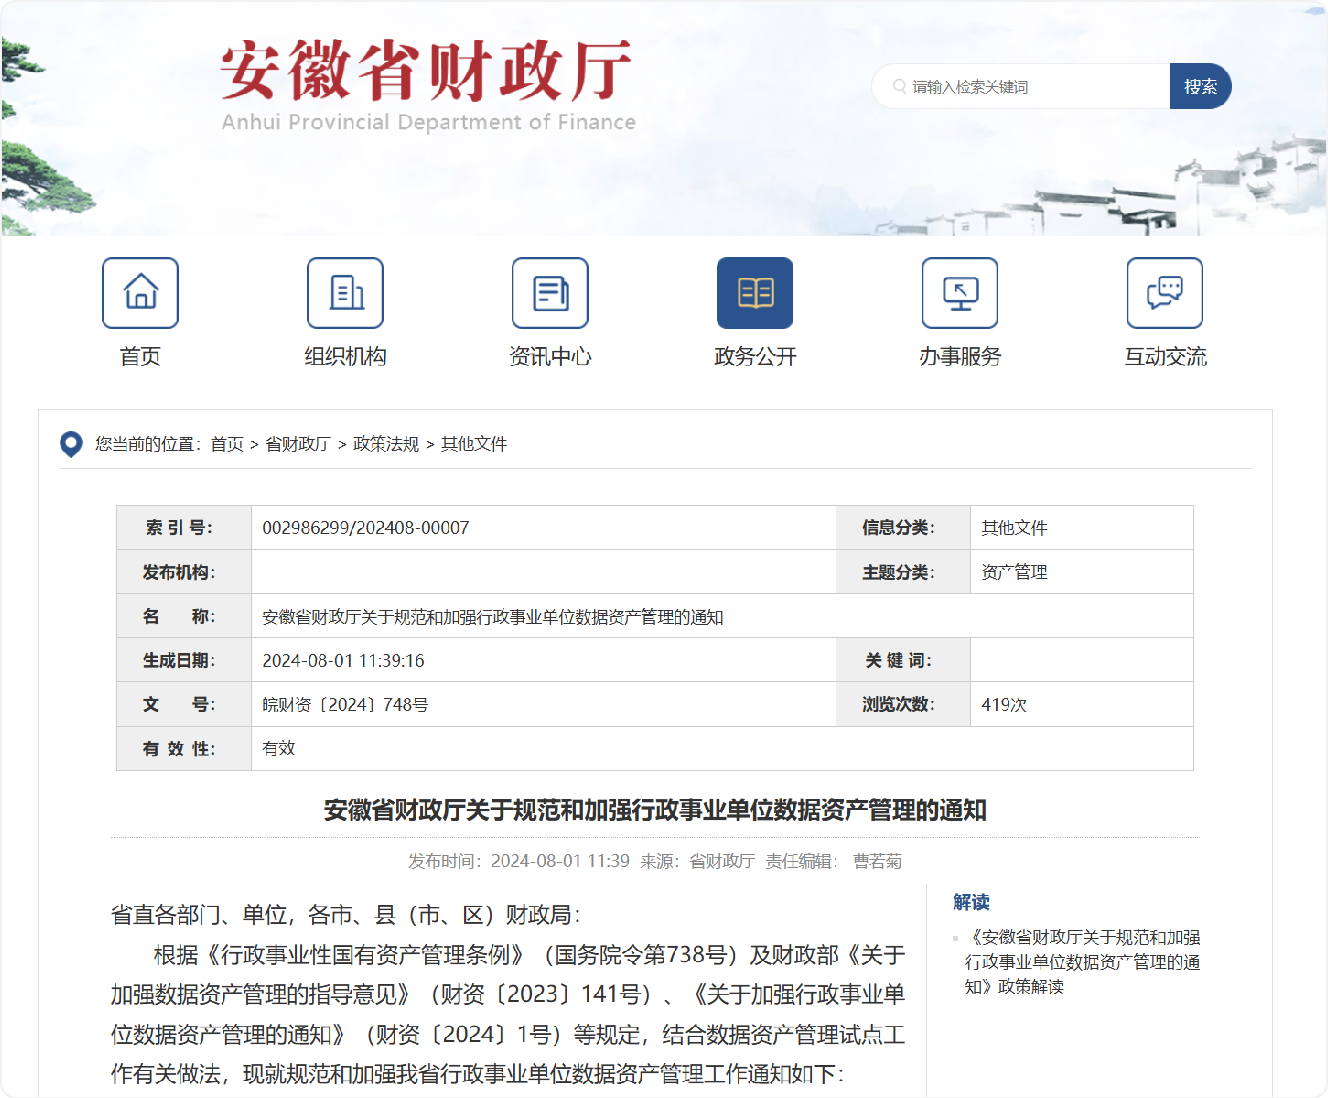Open 省财政厅 breadcrumb link
The height and width of the screenshot is (1098, 1328).
coord(297,444)
